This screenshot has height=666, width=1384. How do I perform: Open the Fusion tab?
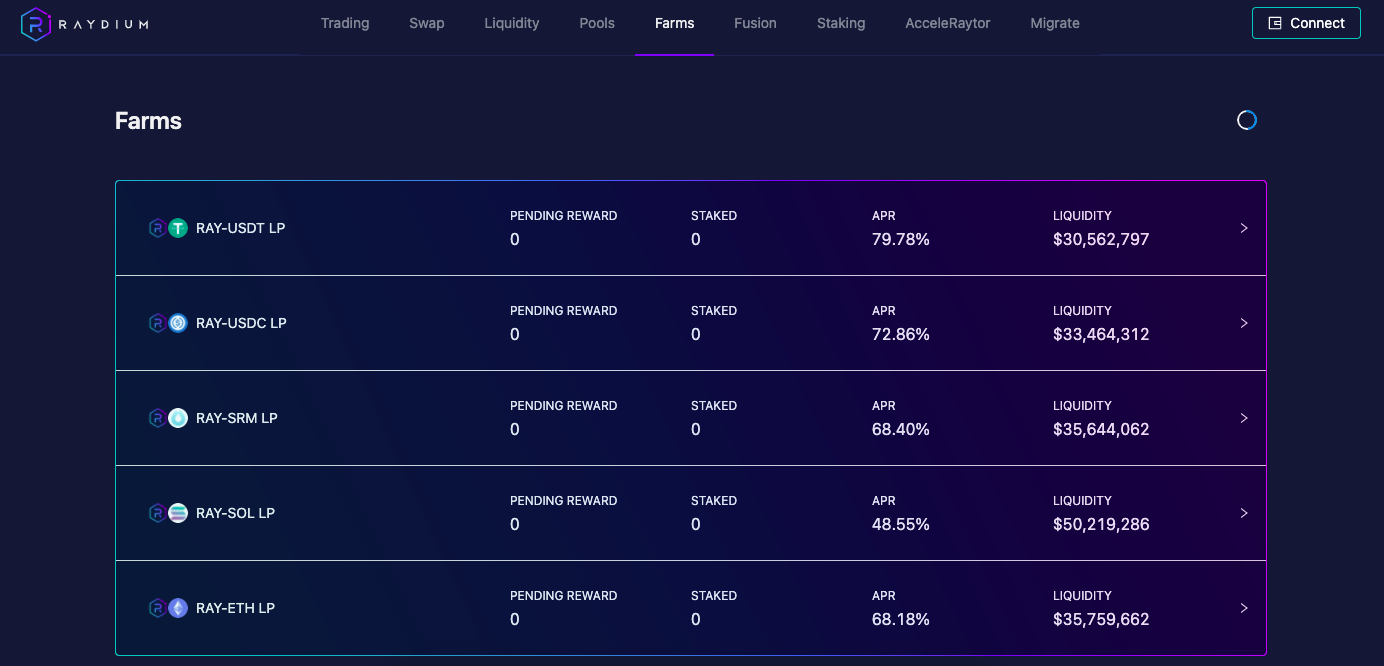coord(755,23)
